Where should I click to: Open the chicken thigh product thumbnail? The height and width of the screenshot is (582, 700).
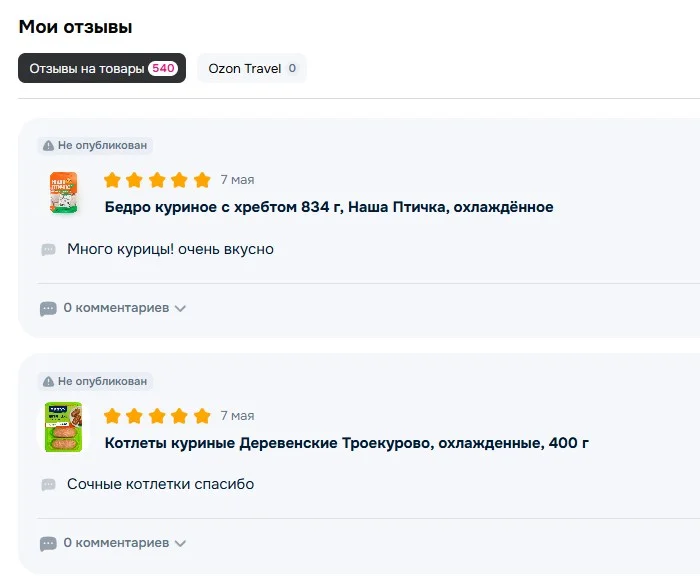click(63, 192)
